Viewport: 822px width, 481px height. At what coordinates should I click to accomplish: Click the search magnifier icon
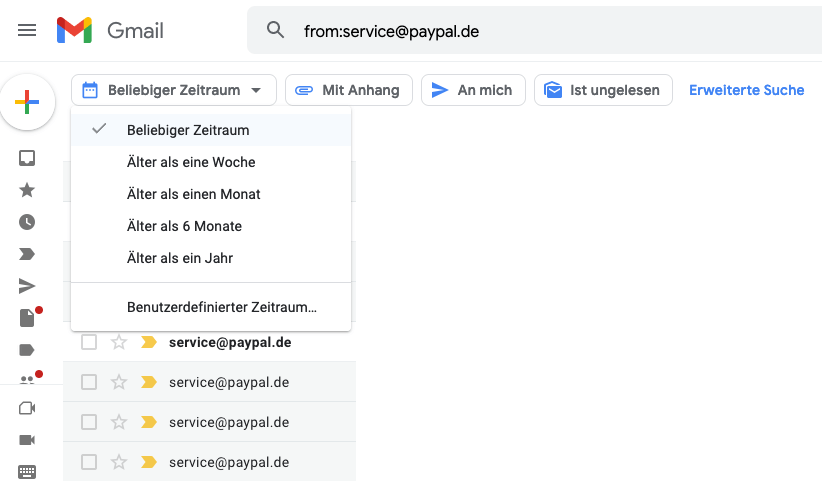point(275,30)
